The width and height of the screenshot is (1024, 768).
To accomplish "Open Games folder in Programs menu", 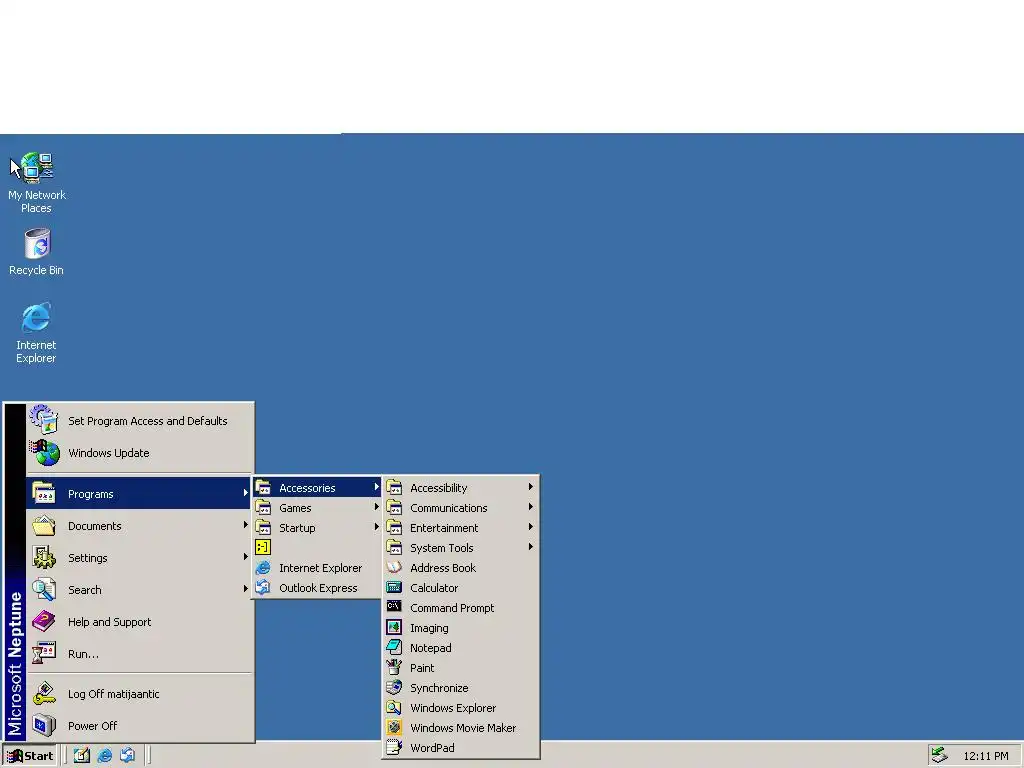I will [317, 507].
